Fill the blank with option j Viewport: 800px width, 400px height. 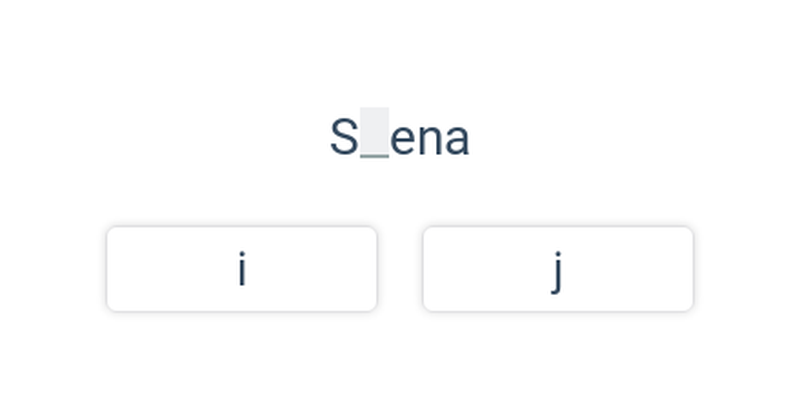(x=558, y=269)
